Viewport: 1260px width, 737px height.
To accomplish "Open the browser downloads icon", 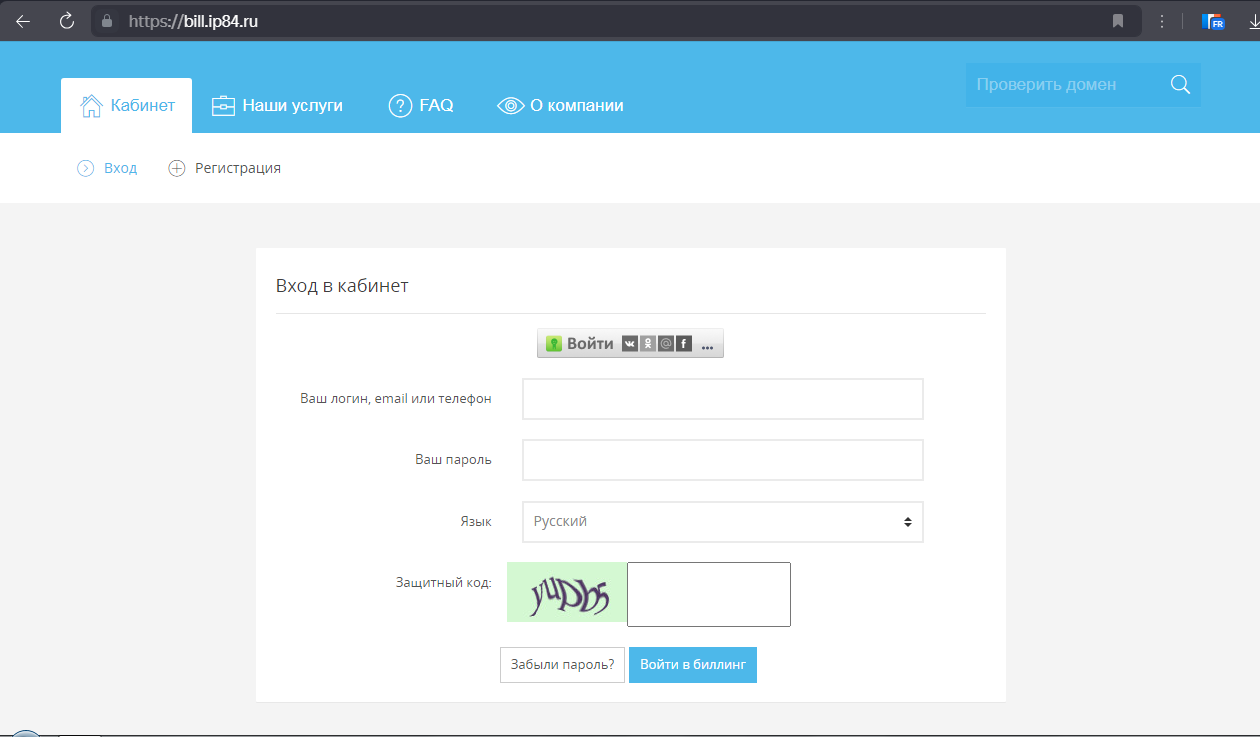I will pyautogui.click(x=1252, y=21).
